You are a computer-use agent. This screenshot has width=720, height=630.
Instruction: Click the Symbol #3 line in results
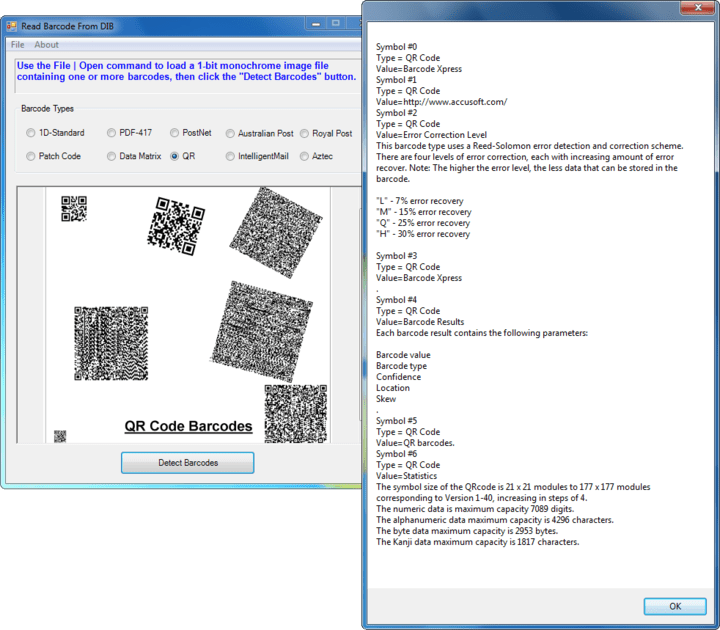pyautogui.click(x=396, y=256)
